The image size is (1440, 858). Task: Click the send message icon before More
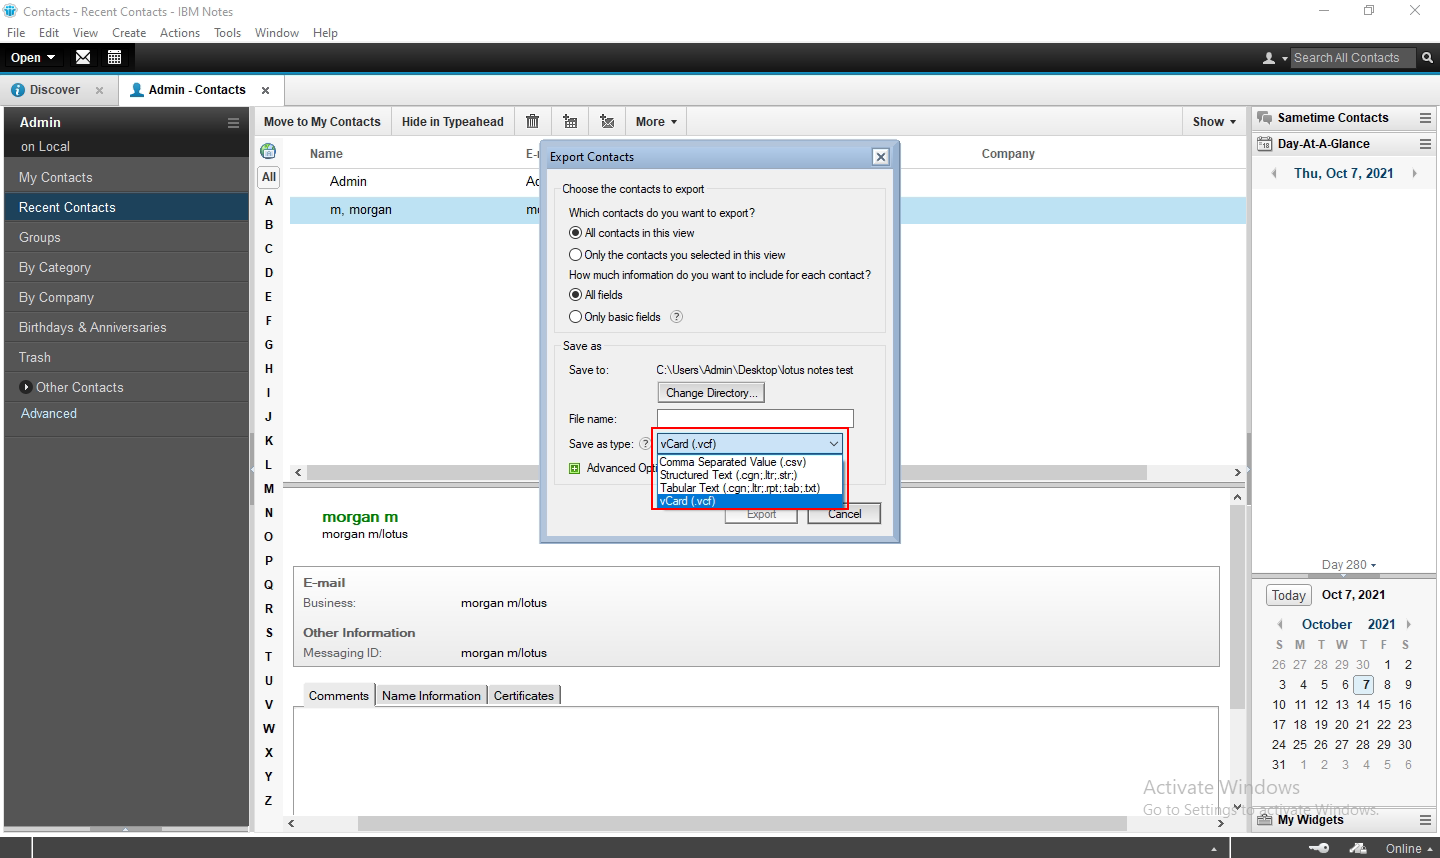pyautogui.click(x=607, y=121)
